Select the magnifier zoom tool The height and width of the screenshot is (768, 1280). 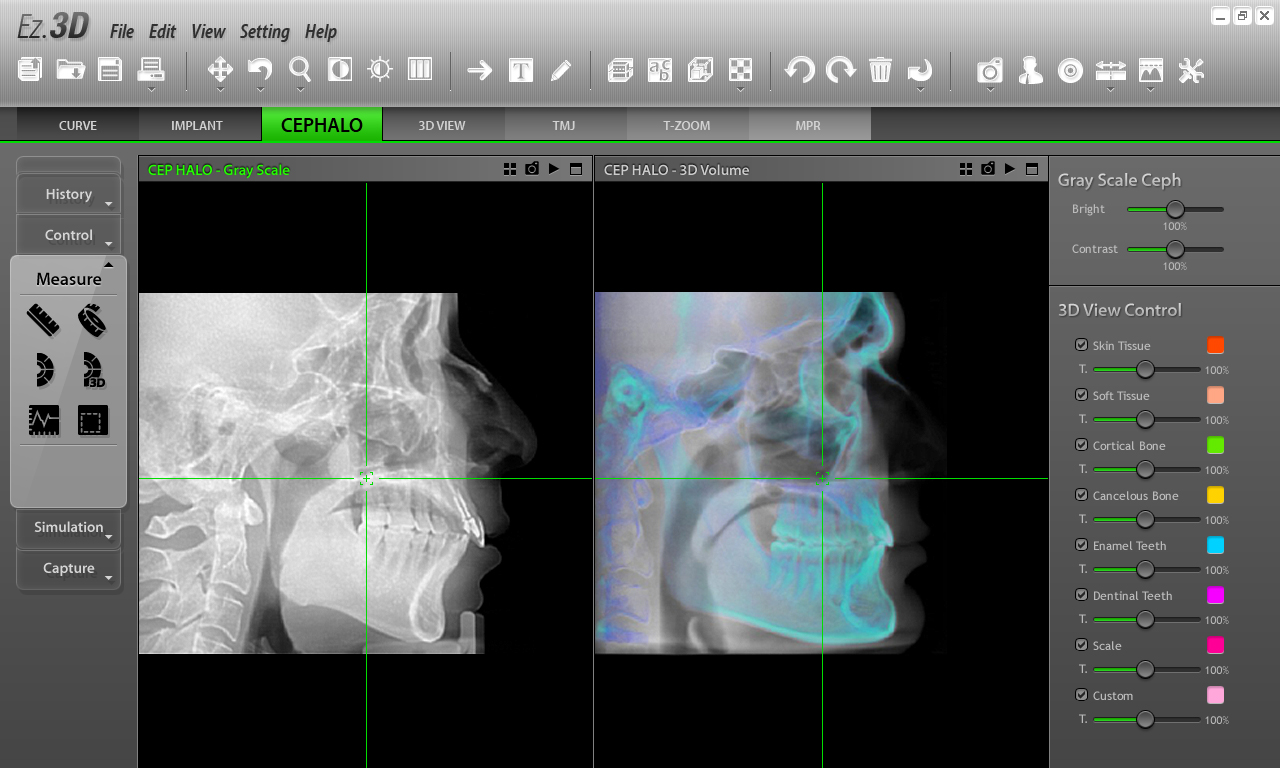coord(300,69)
